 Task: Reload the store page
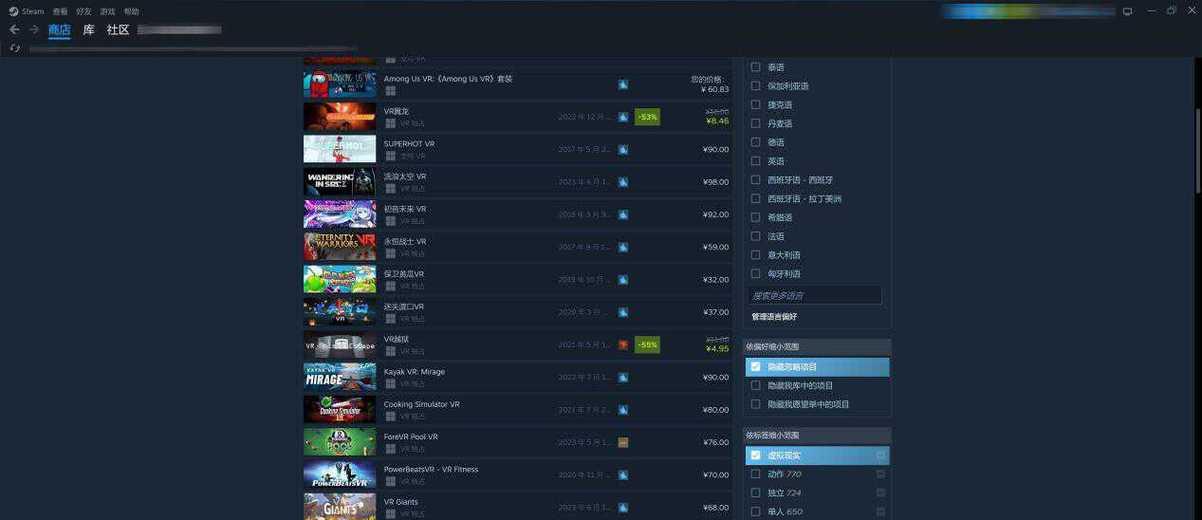14,48
